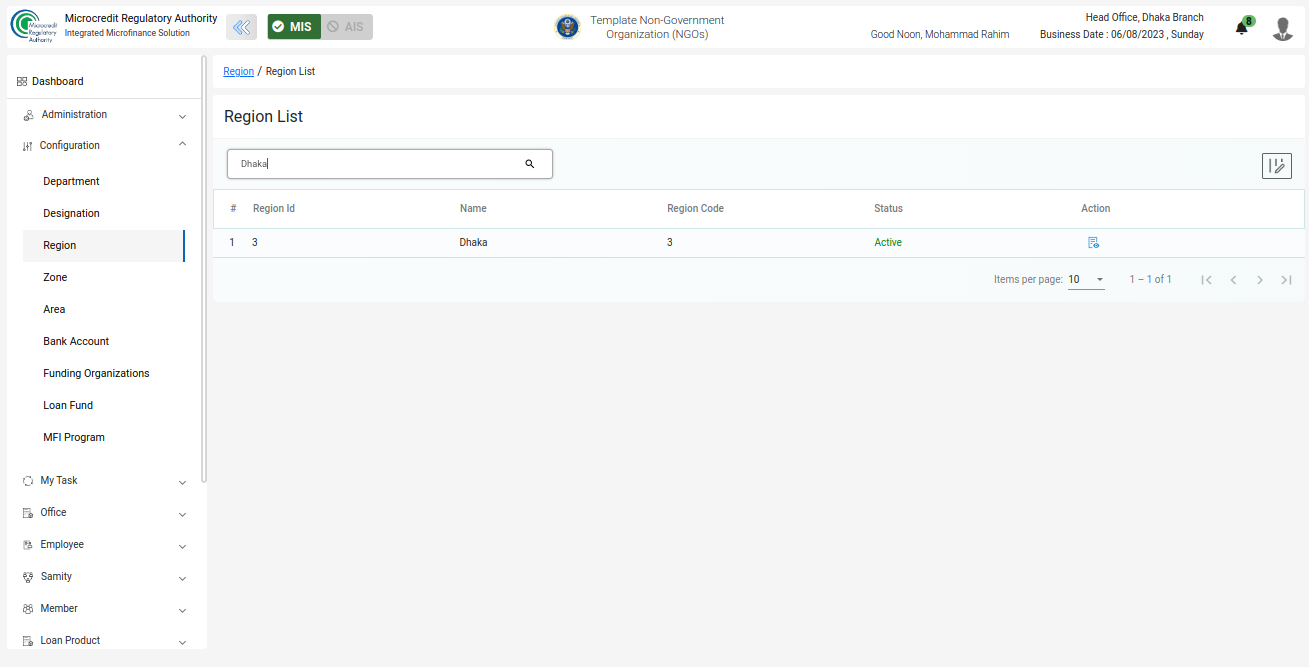Click the Region List page heading

tap(263, 116)
